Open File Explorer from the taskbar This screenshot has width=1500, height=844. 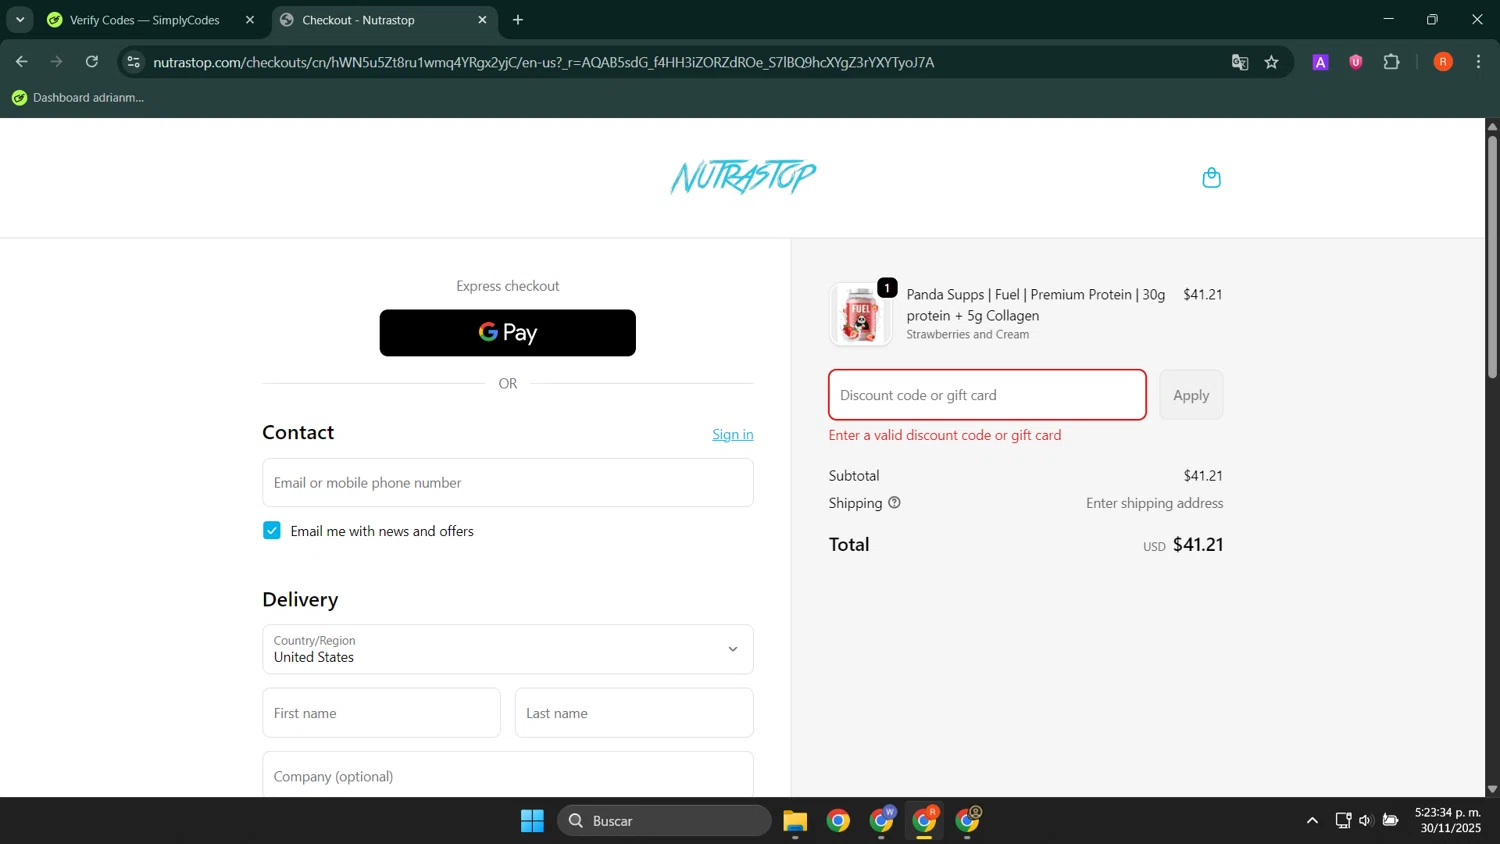795,821
